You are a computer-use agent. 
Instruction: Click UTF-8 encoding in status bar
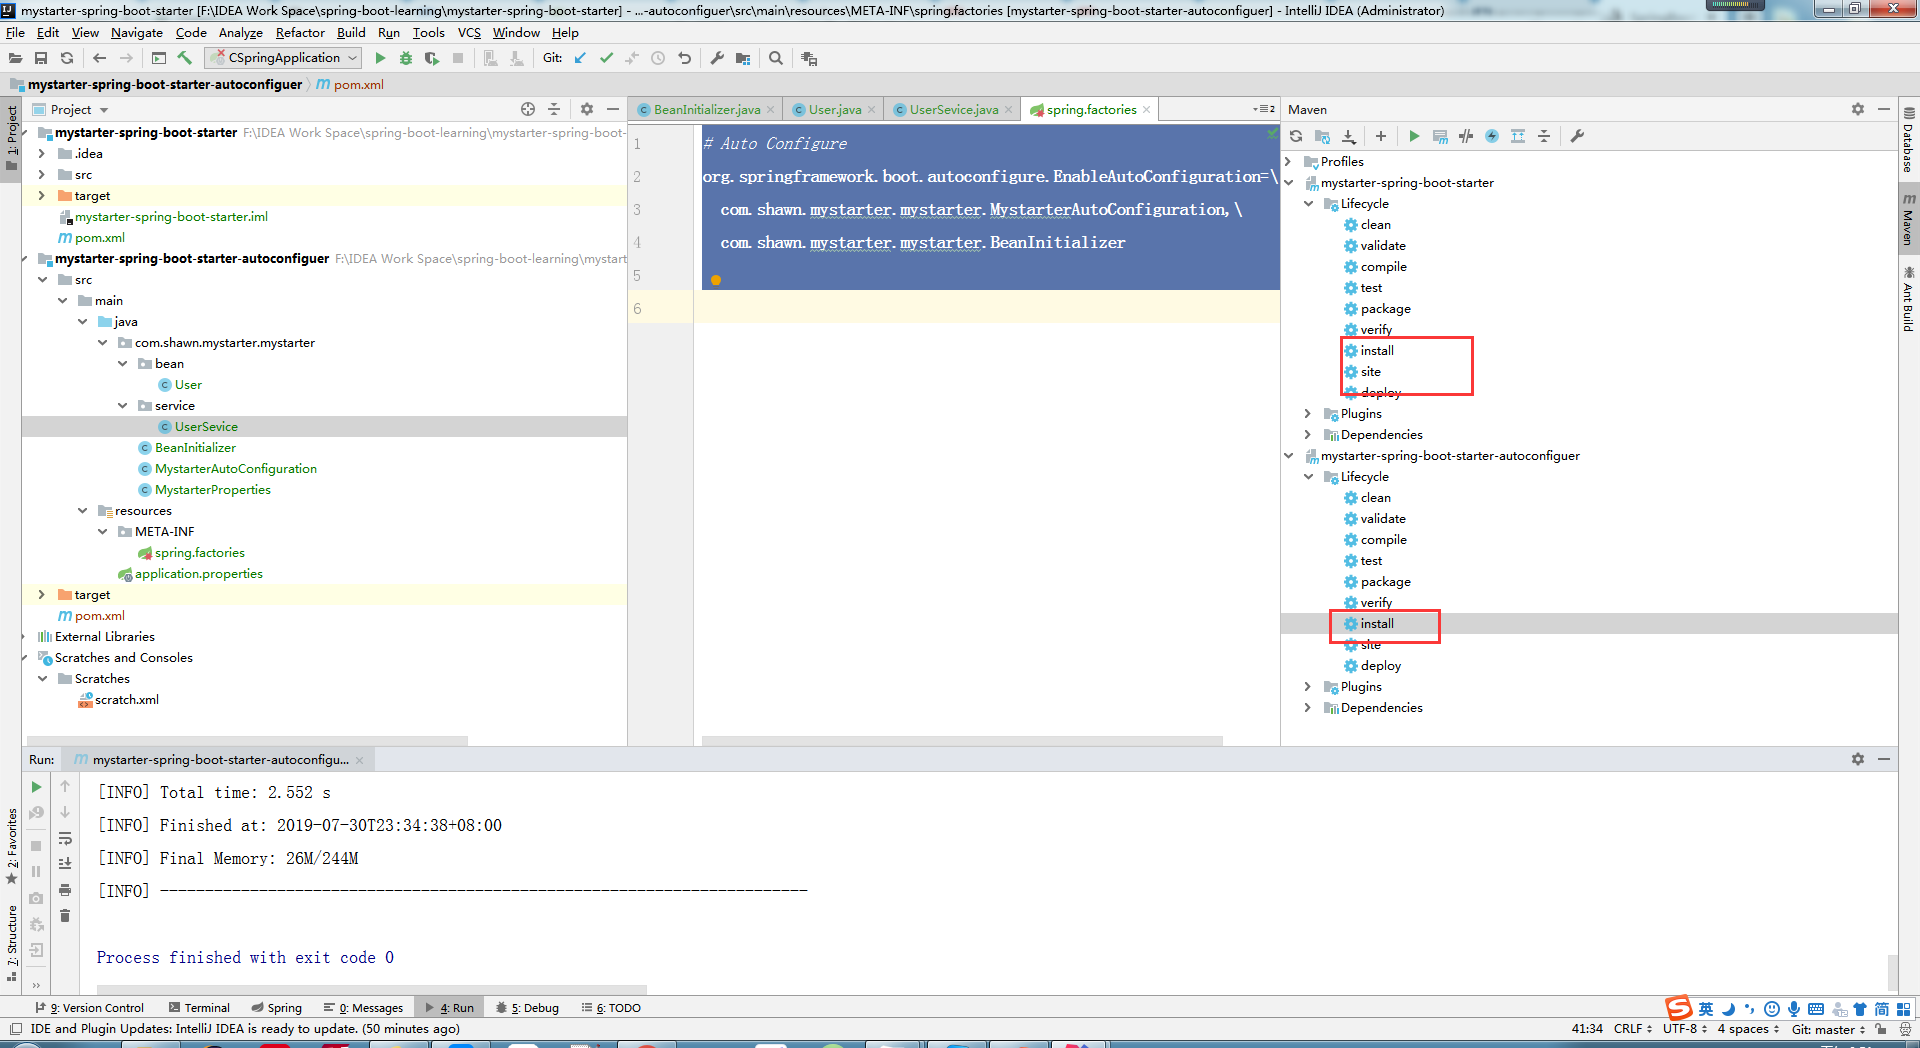pyautogui.click(x=1685, y=1029)
